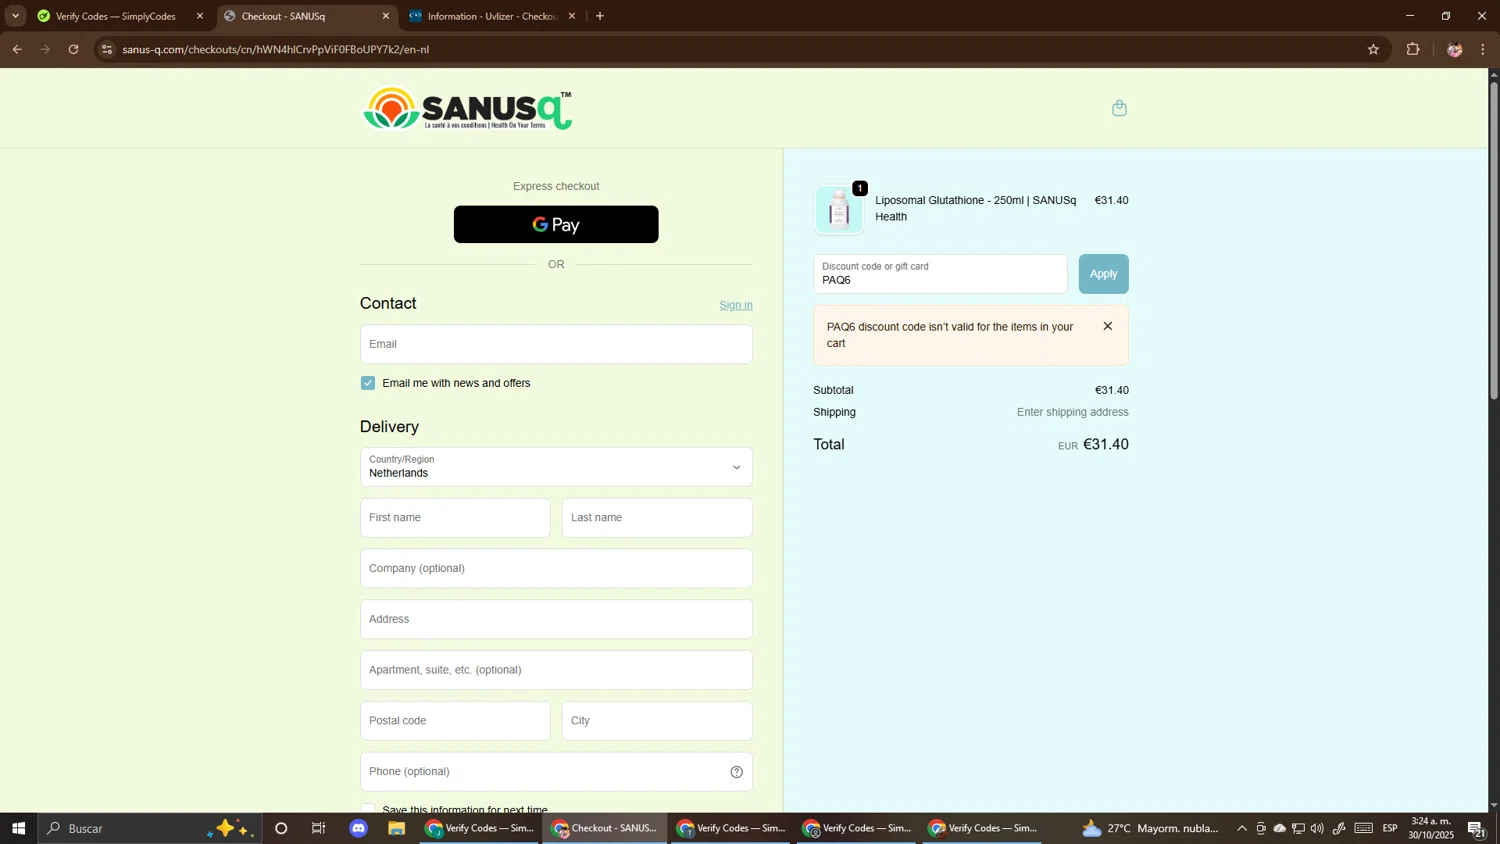
Task: Open Task View on the taskbar
Action: [x=319, y=828]
